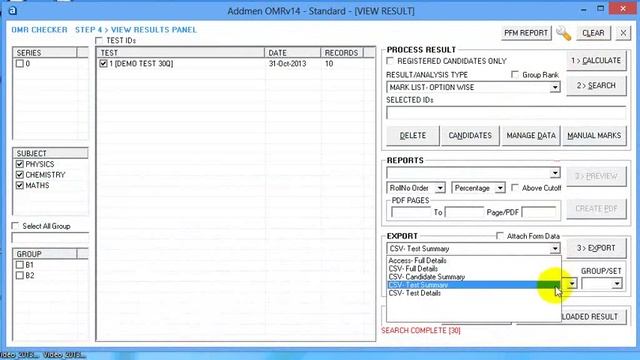
Task: Click the TEST column header
Action: click(180, 53)
